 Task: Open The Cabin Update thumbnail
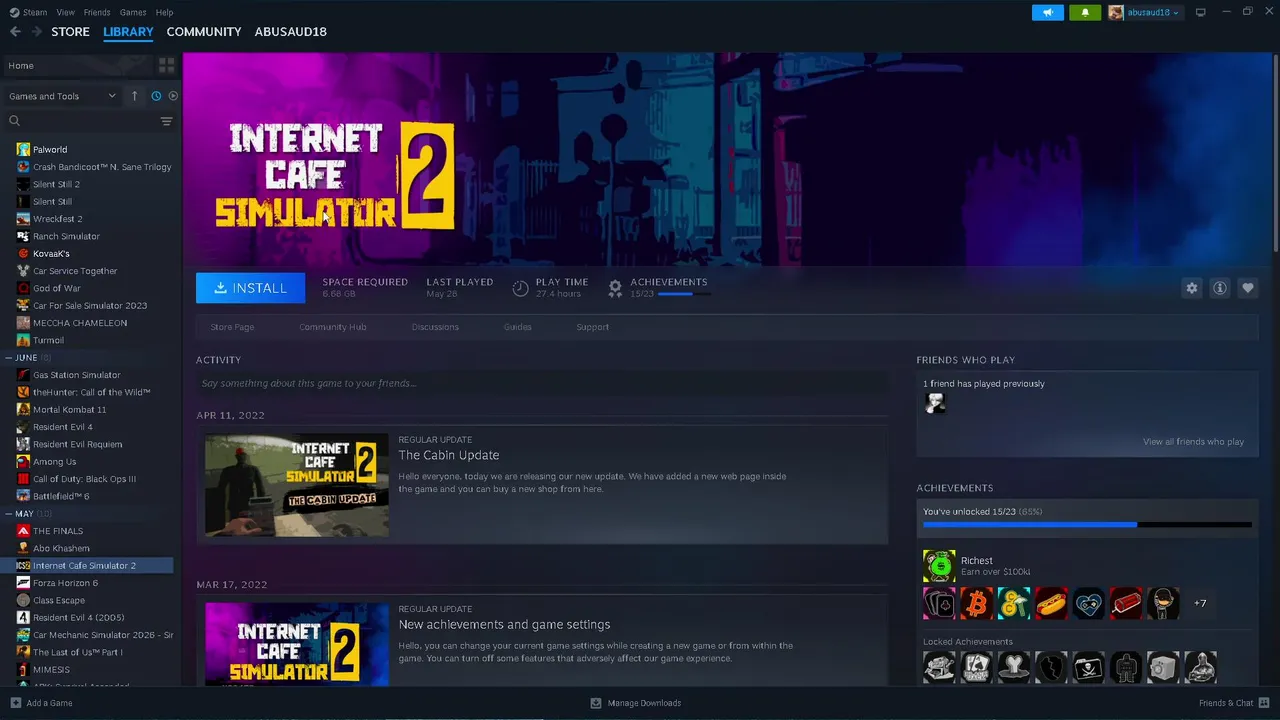click(296, 485)
